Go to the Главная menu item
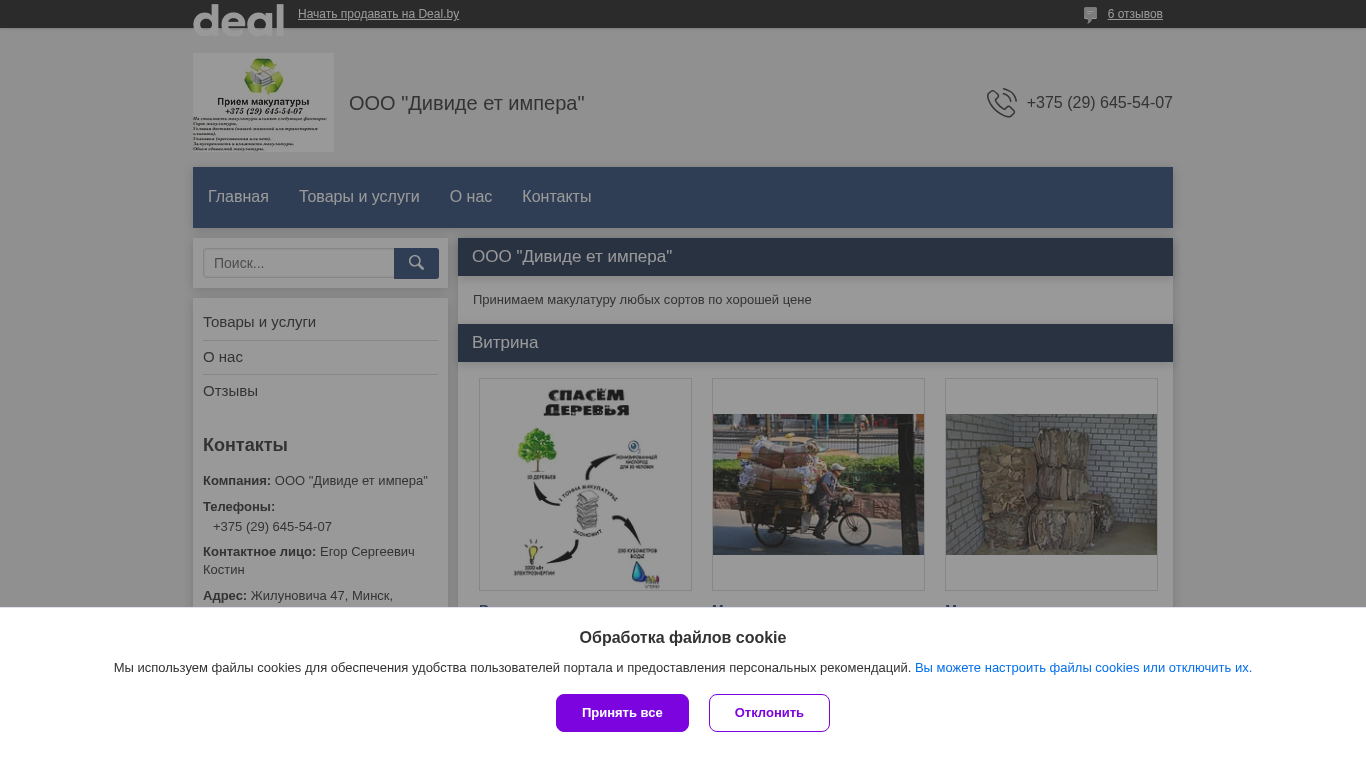Viewport: 1366px width, 768px height. [238, 197]
